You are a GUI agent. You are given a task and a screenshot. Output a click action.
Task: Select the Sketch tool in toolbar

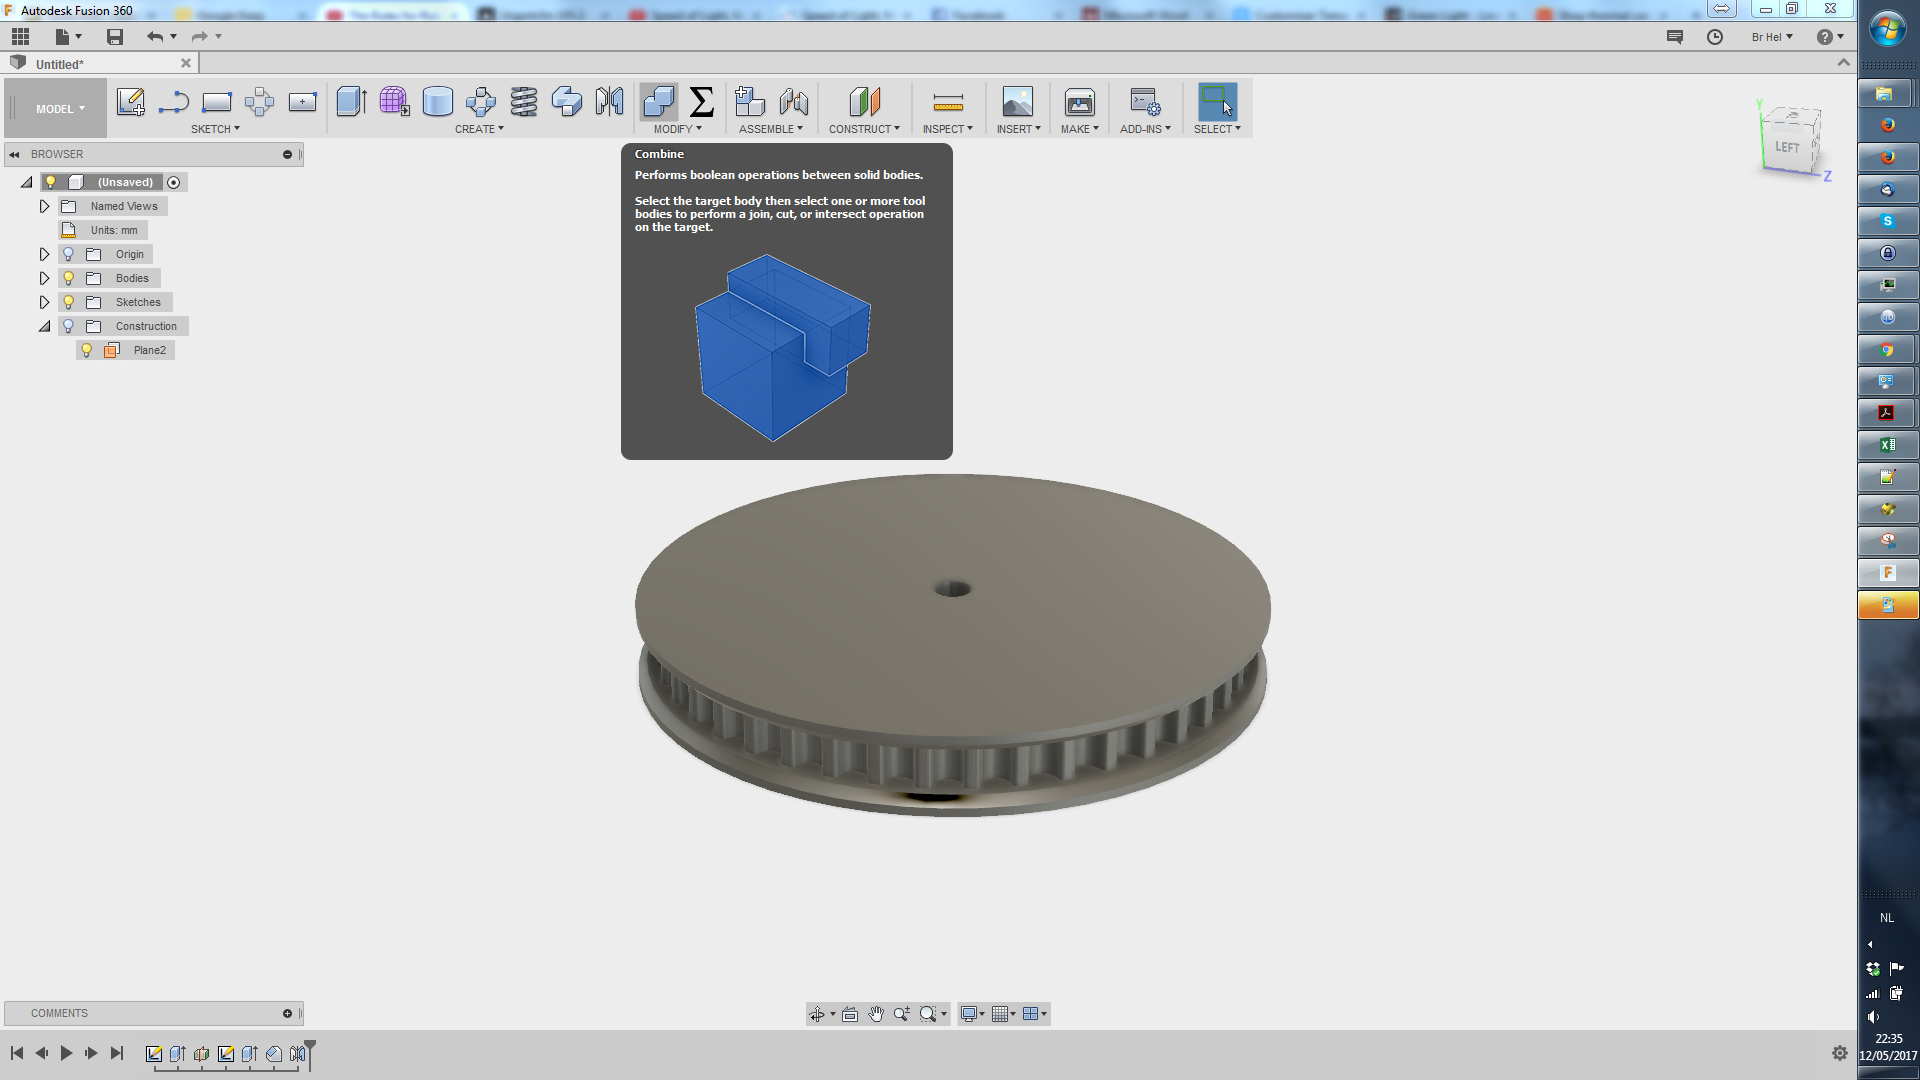131,102
